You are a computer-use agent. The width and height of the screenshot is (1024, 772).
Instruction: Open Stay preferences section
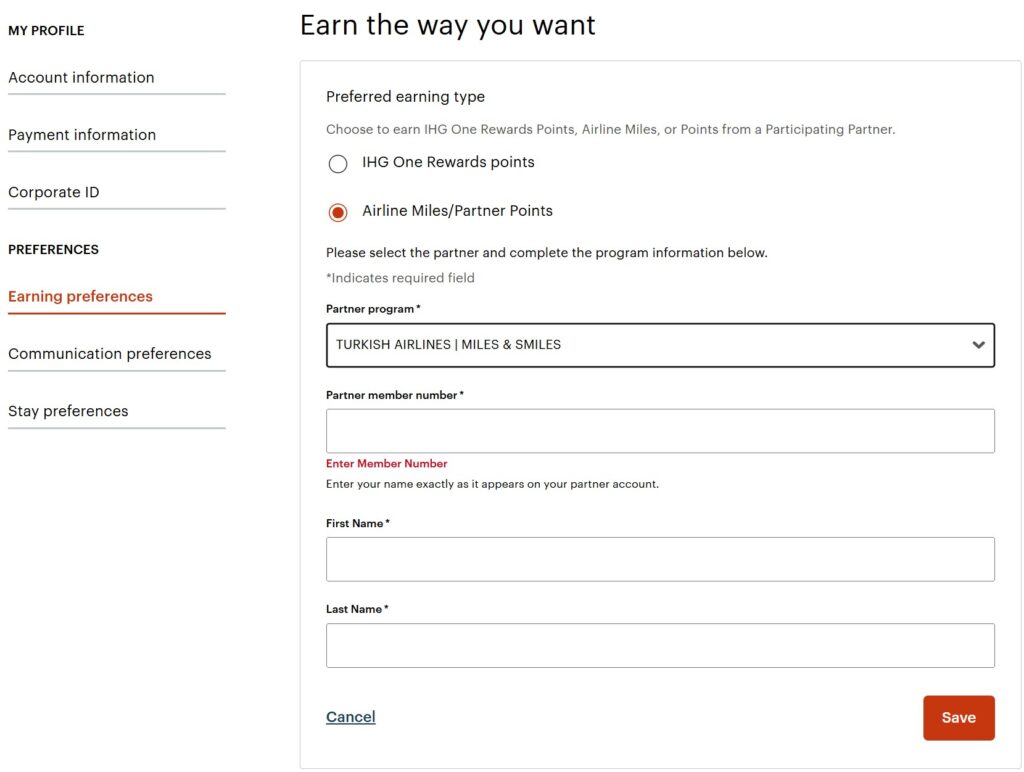(68, 411)
